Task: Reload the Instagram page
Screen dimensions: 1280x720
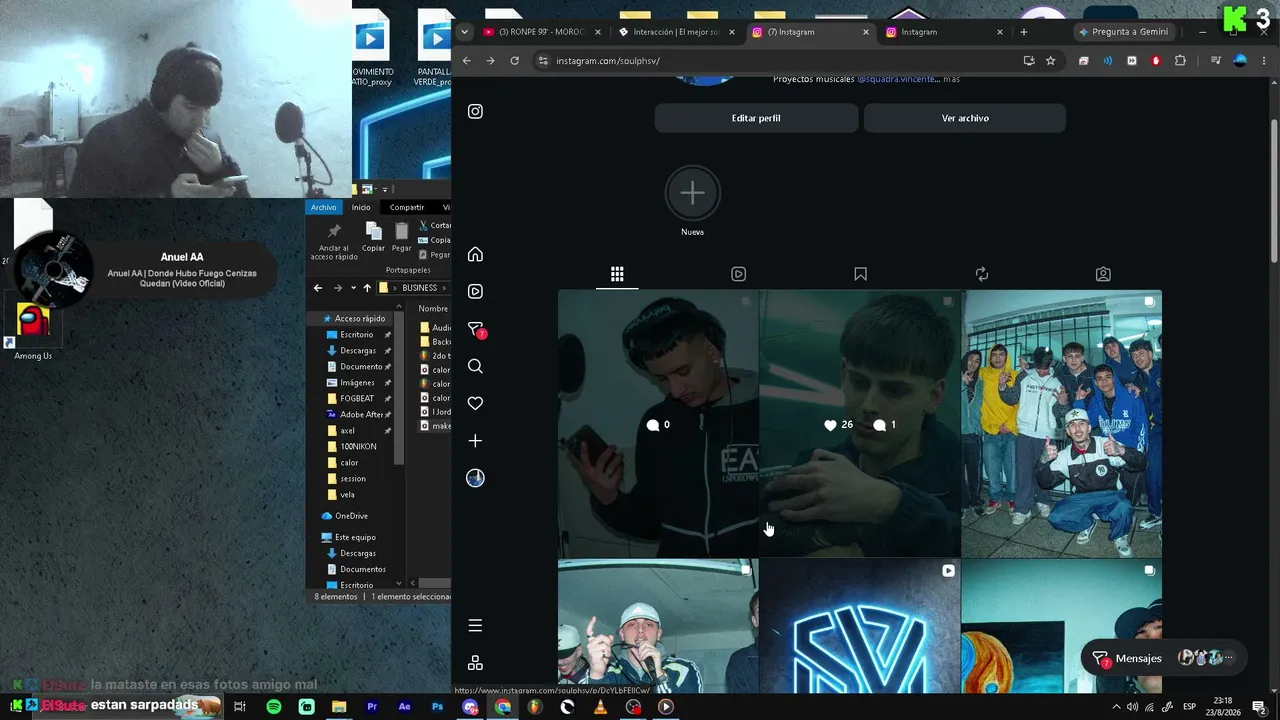Action: click(x=514, y=61)
